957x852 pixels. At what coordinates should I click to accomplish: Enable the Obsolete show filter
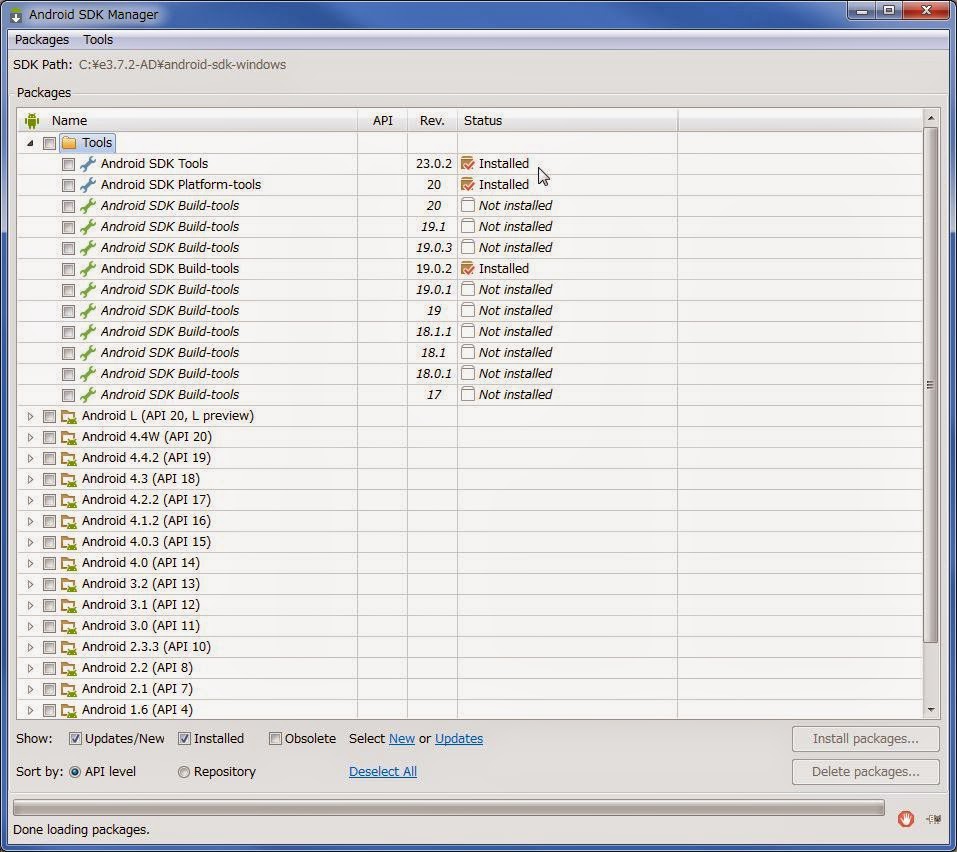(x=275, y=739)
